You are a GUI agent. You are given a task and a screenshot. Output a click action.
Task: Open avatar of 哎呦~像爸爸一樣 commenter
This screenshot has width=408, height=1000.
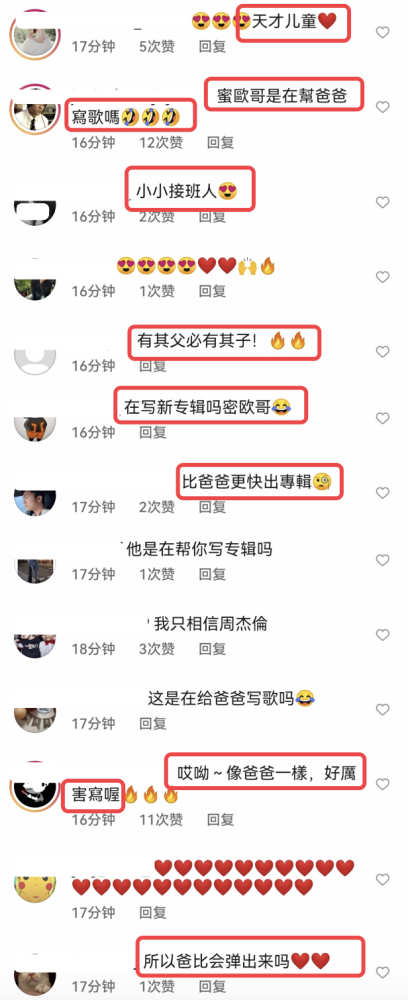[34, 784]
